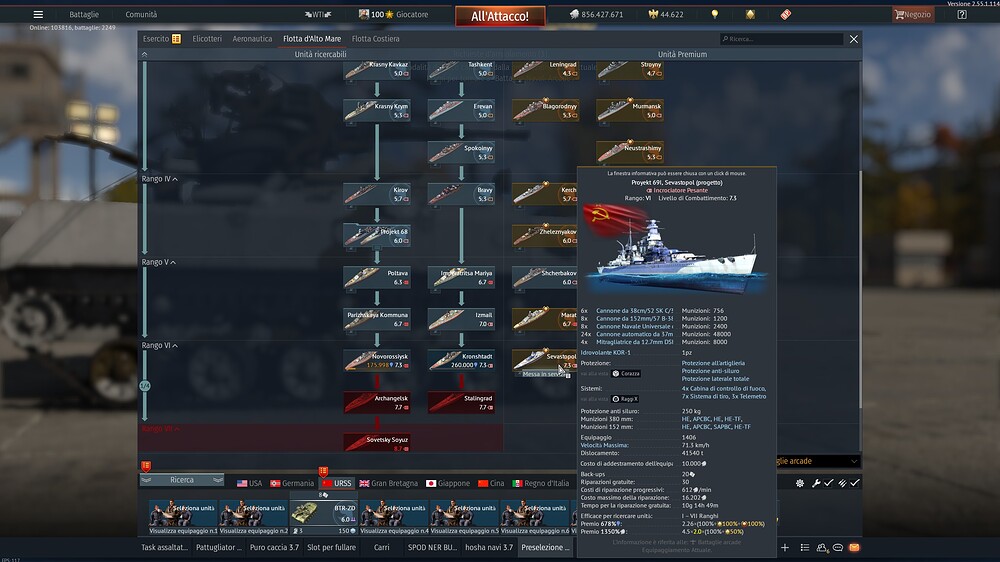Select the Kronshtadt ship card

click(461, 360)
